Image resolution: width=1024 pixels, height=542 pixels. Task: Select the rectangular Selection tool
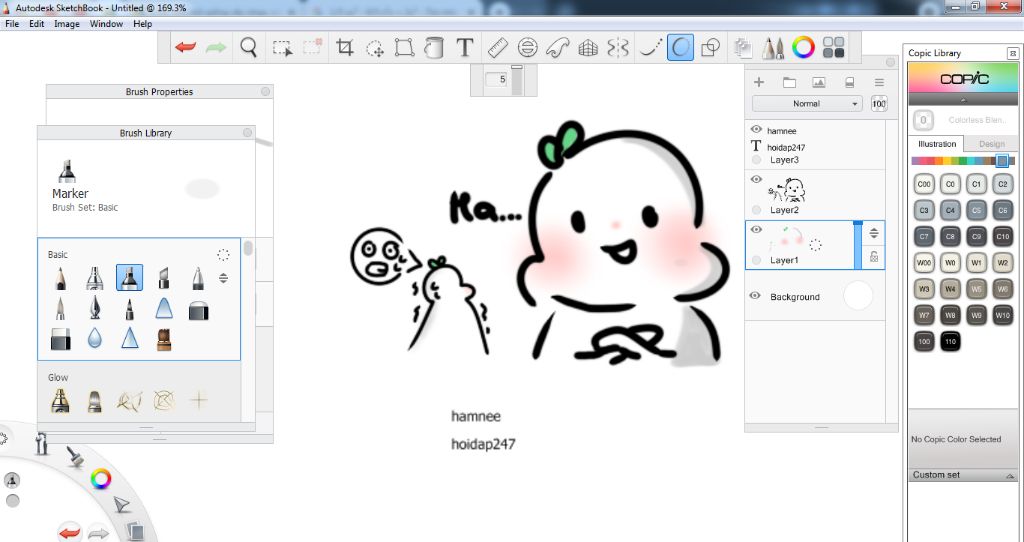(282, 48)
